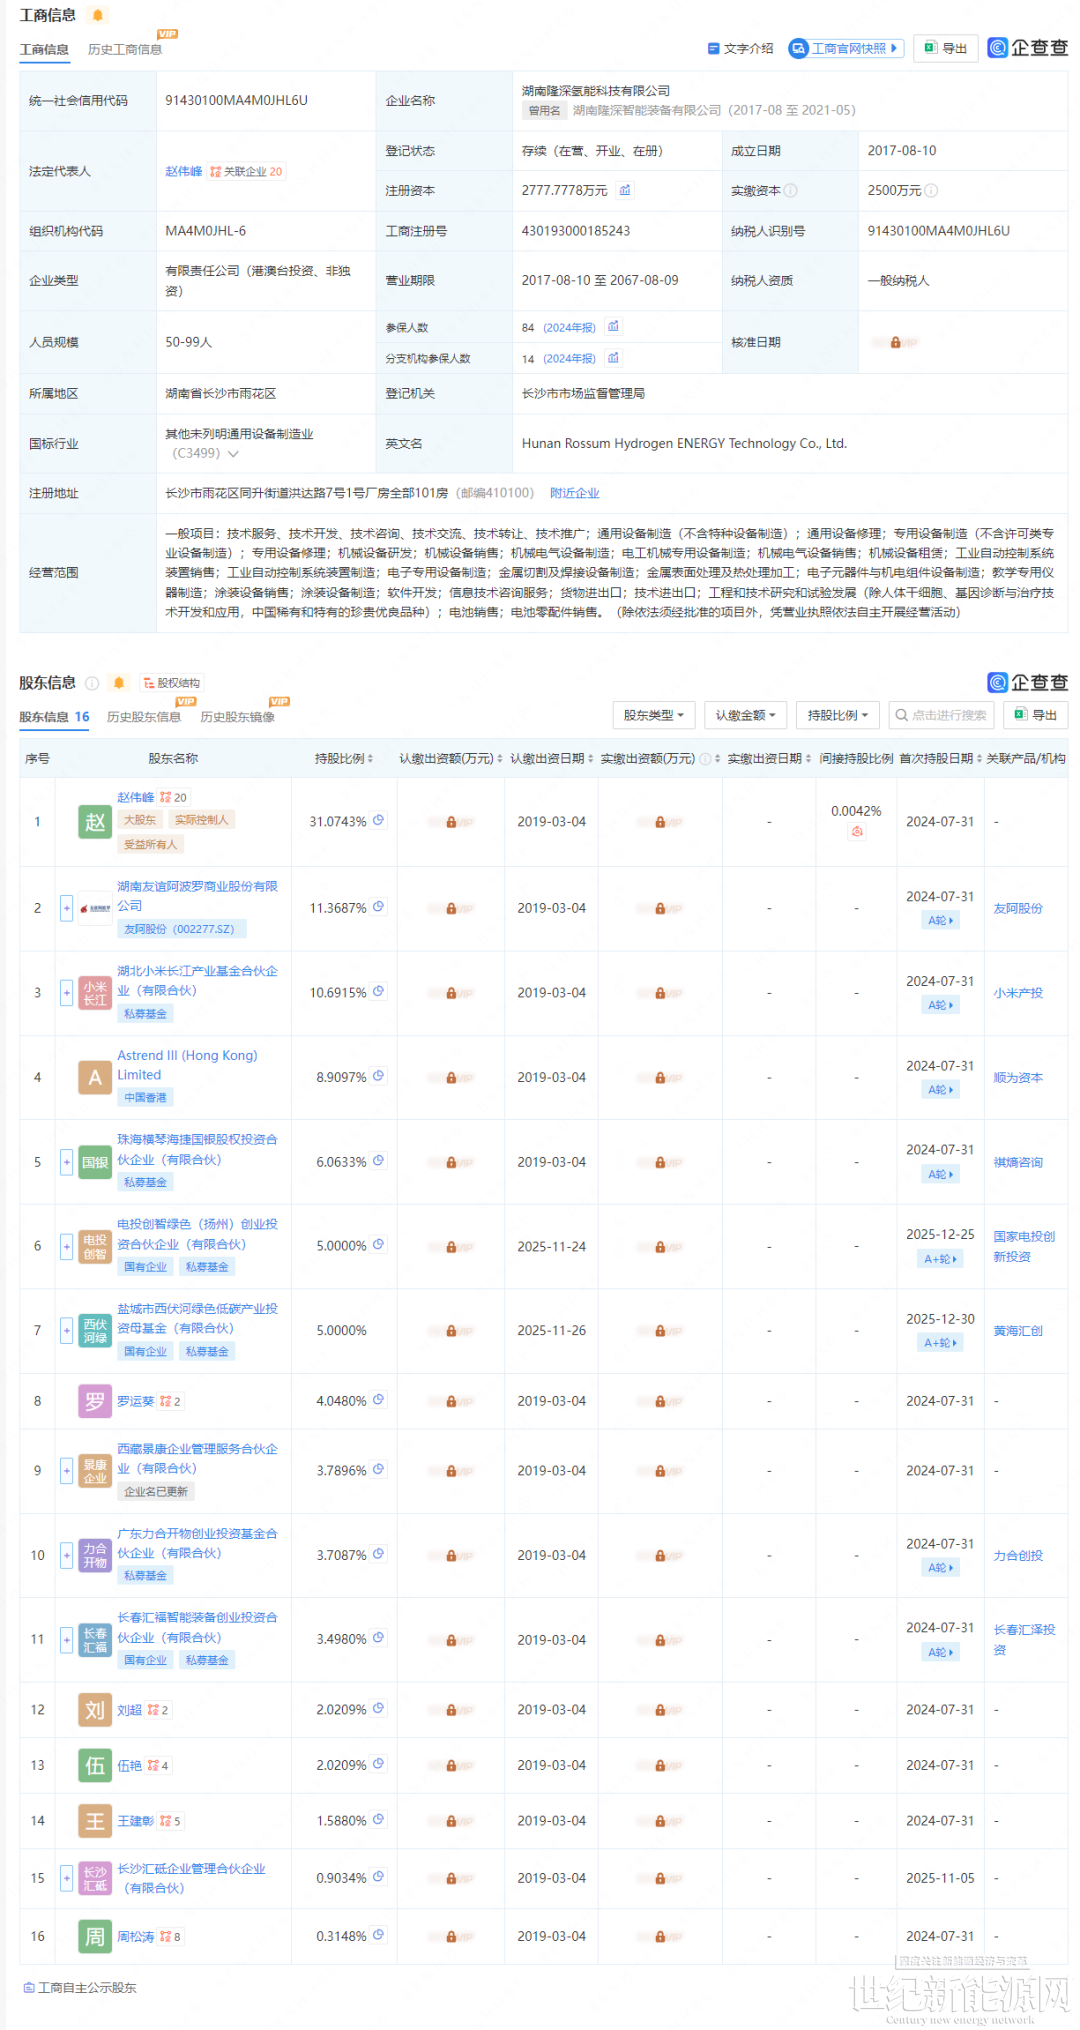Sort table by 认缴出资日期 column
The height and width of the screenshot is (2030, 1080).
(x=551, y=759)
